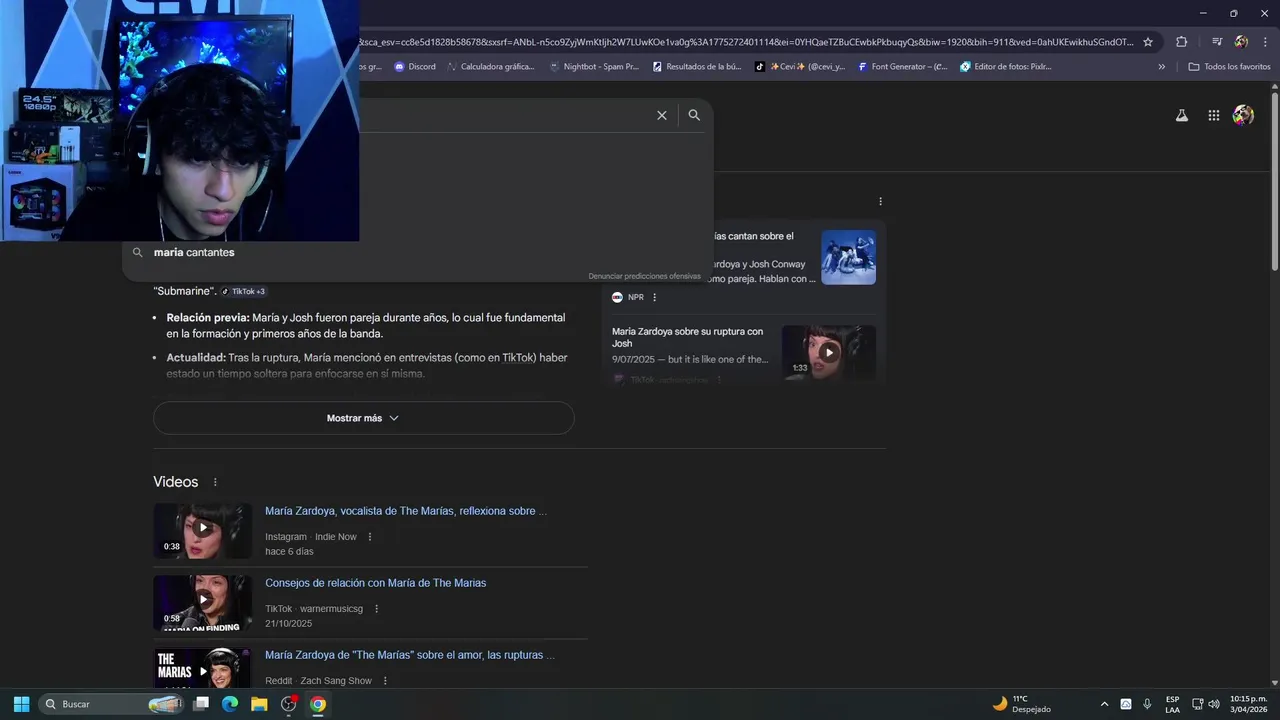Open María Zardoya sobre su ruptura result

point(688,338)
